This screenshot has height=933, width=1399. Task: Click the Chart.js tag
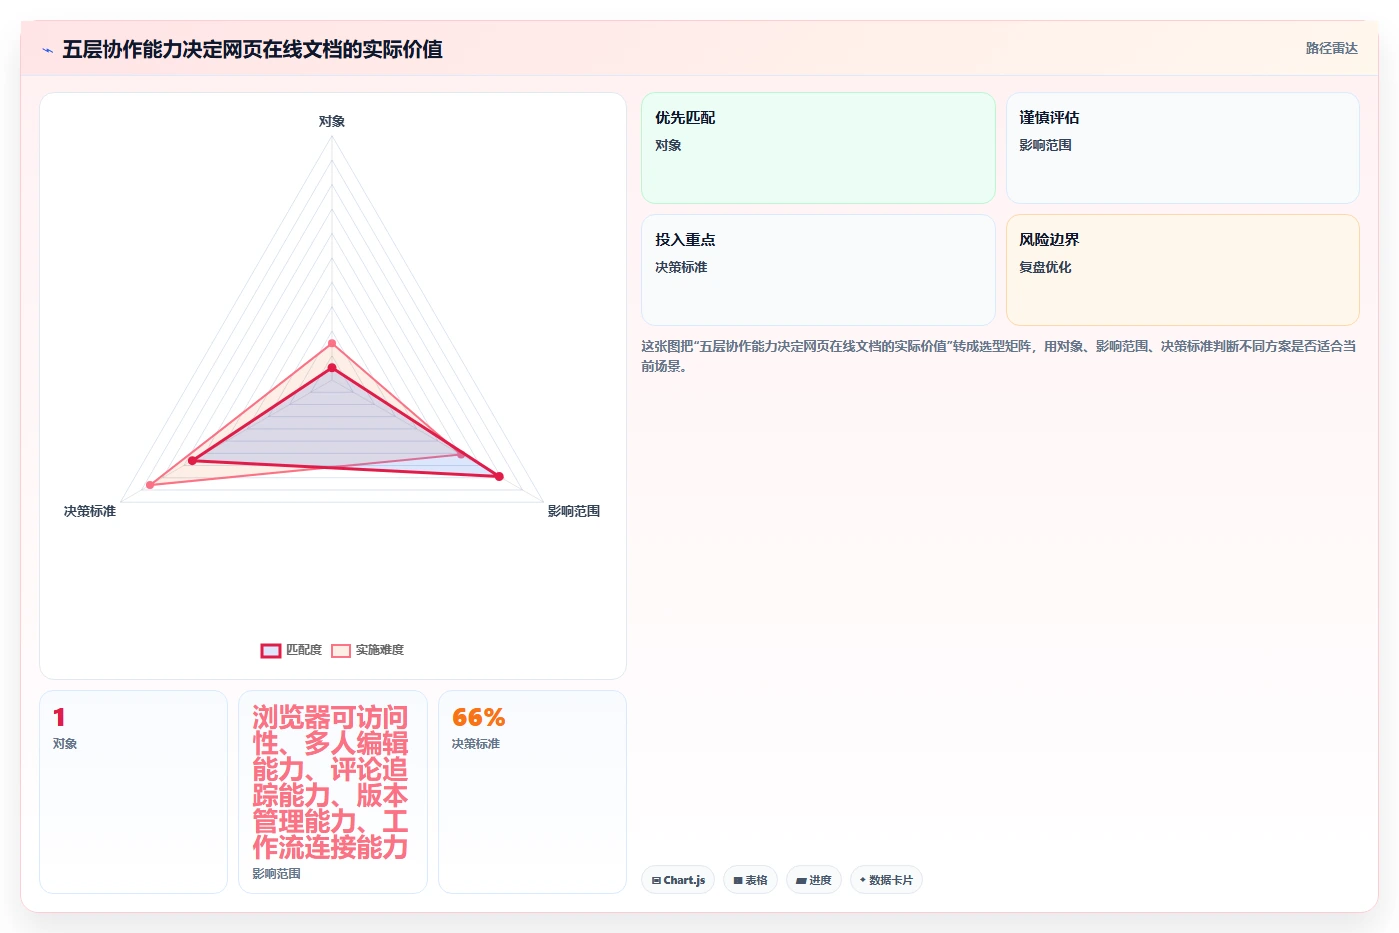[678, 880]
